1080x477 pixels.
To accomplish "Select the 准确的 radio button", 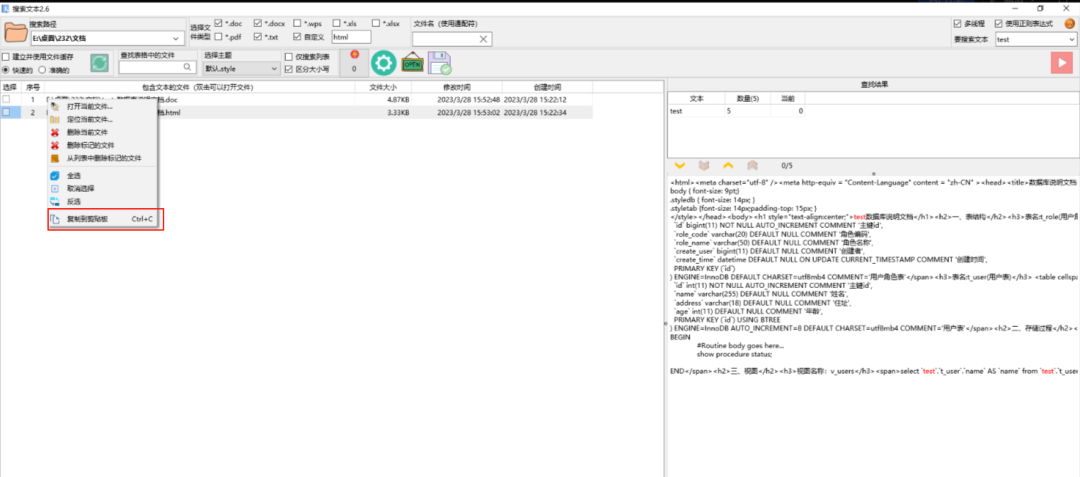I will click(x=43, y=70).
